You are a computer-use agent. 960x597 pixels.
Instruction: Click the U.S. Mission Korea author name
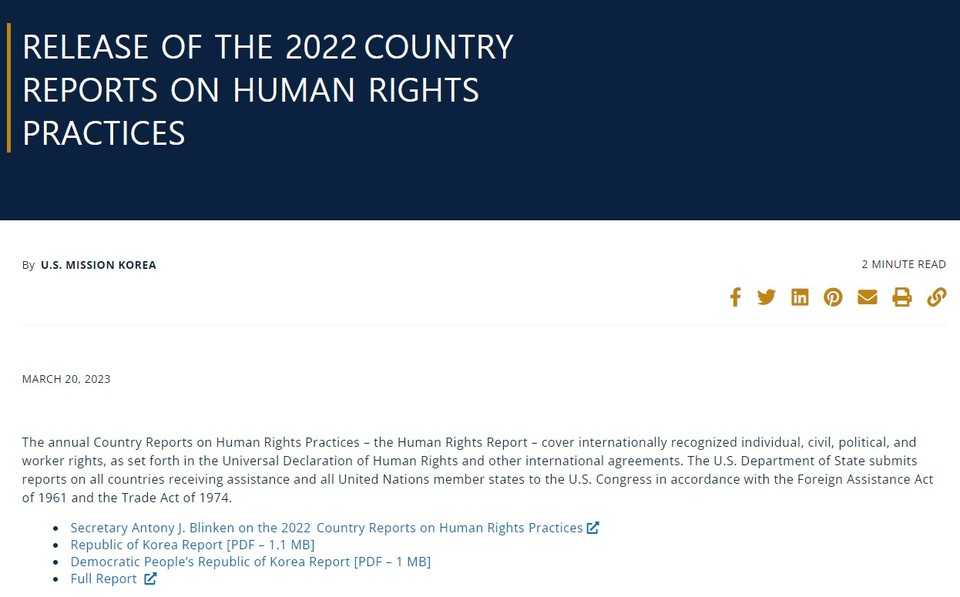98,265
